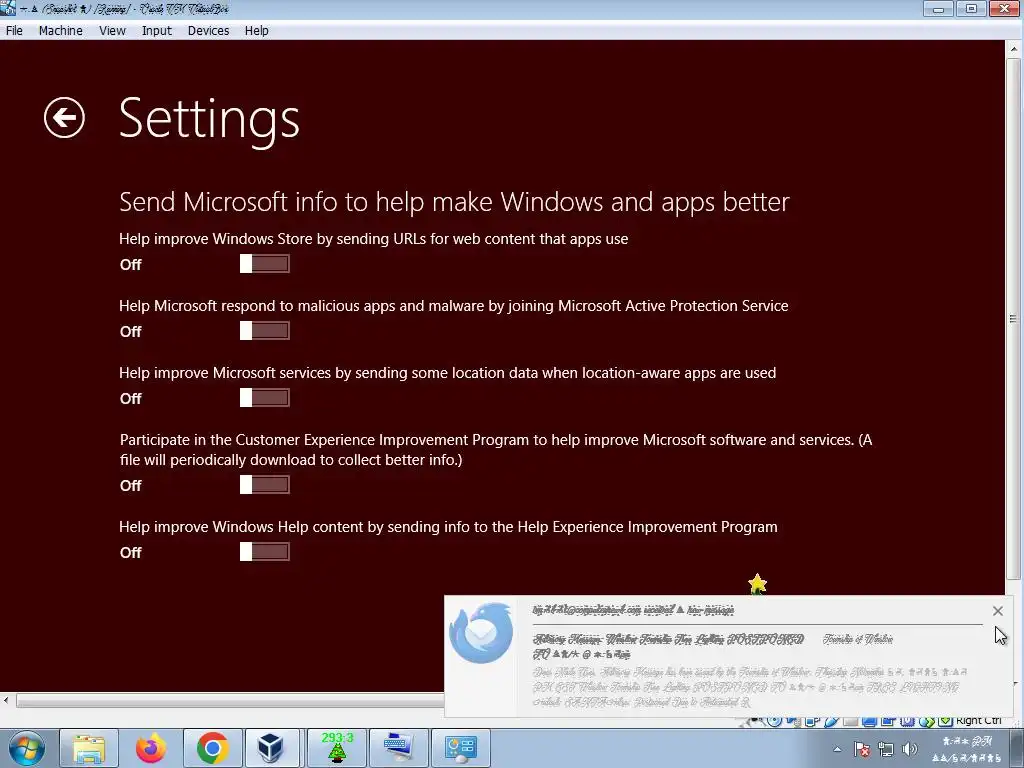
Task: Open the Input menu
Action: [157, 31]
